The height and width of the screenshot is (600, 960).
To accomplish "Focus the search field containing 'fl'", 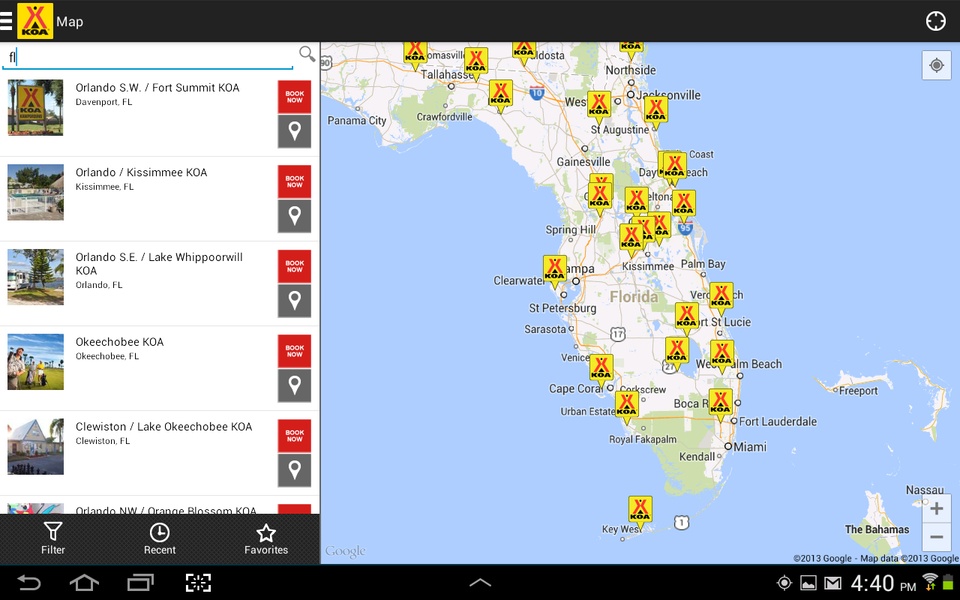I will (148, 58).
